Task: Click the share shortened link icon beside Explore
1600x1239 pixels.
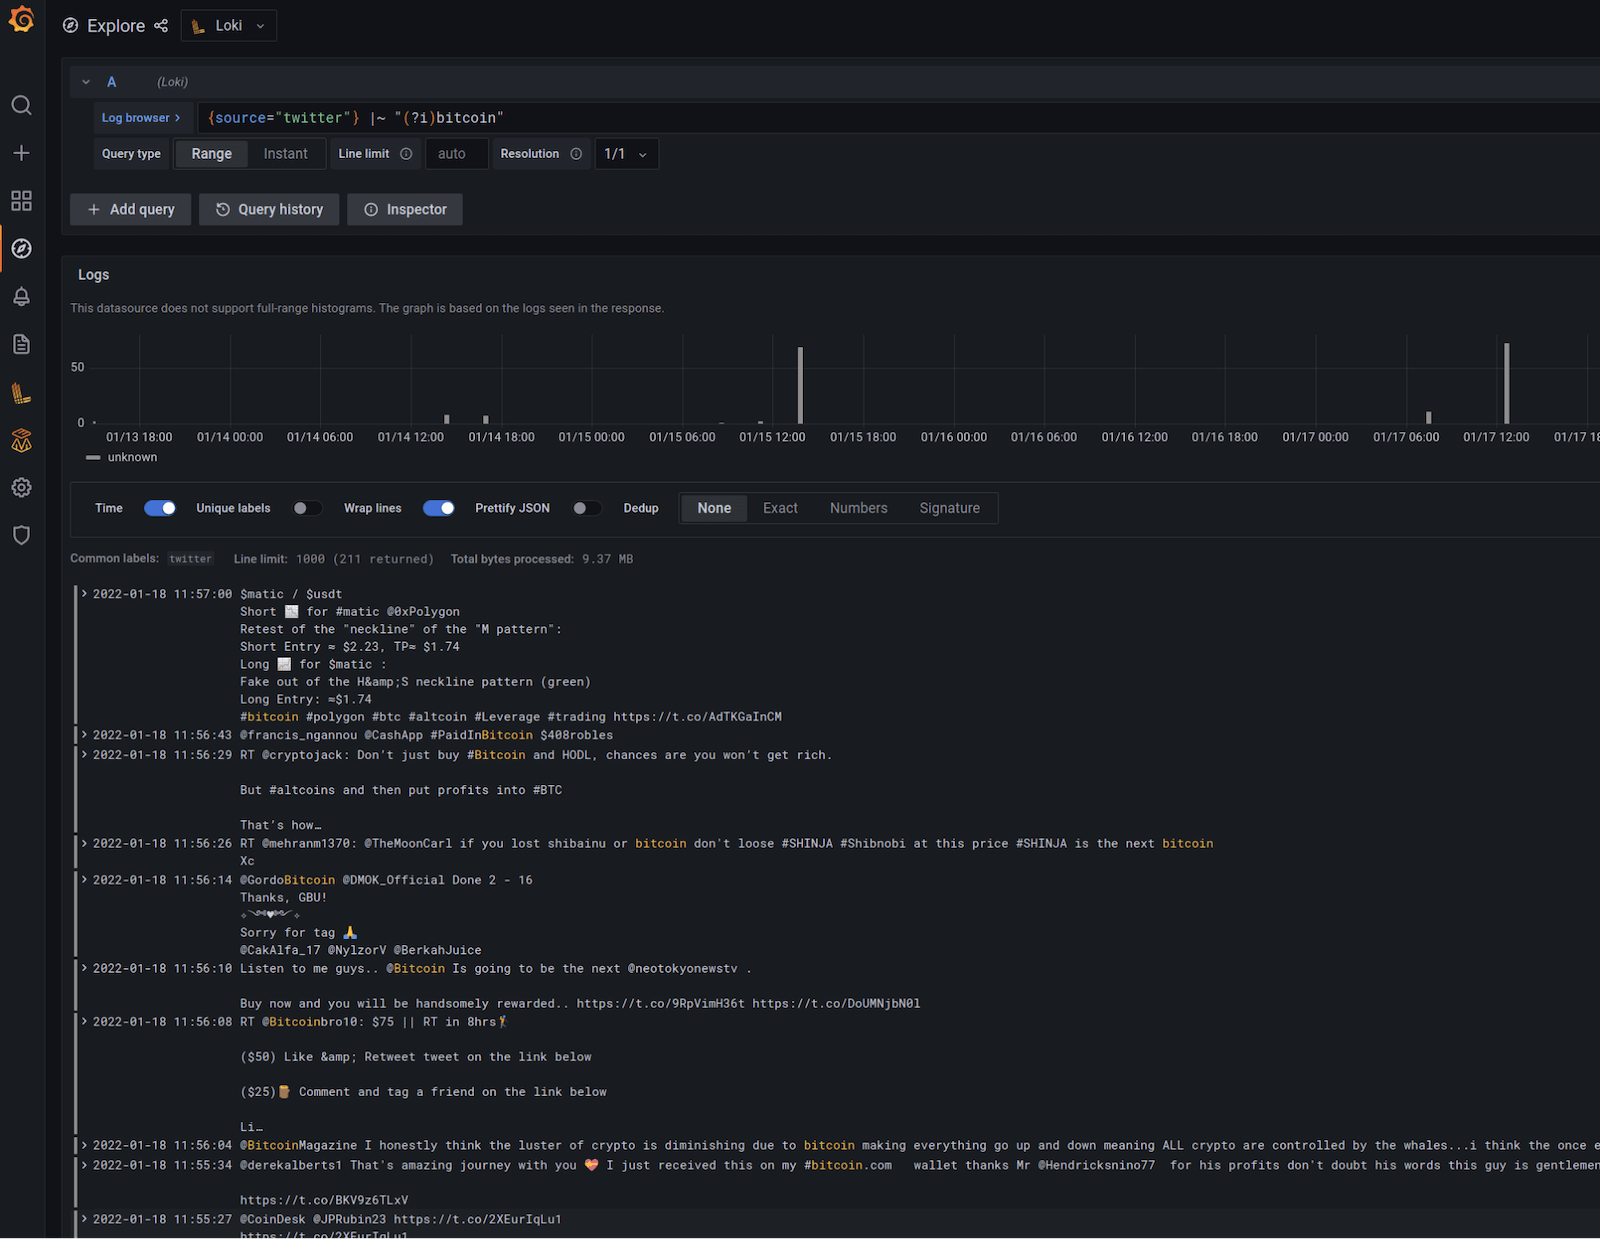Action: tap(160, 25)
